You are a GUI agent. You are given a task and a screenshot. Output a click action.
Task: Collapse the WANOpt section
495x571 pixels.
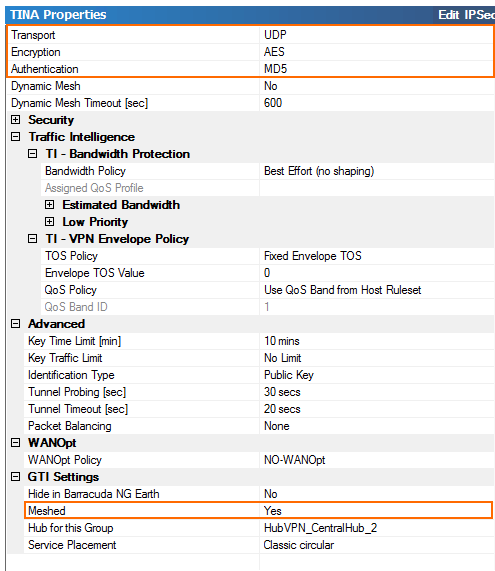point(16,443)
